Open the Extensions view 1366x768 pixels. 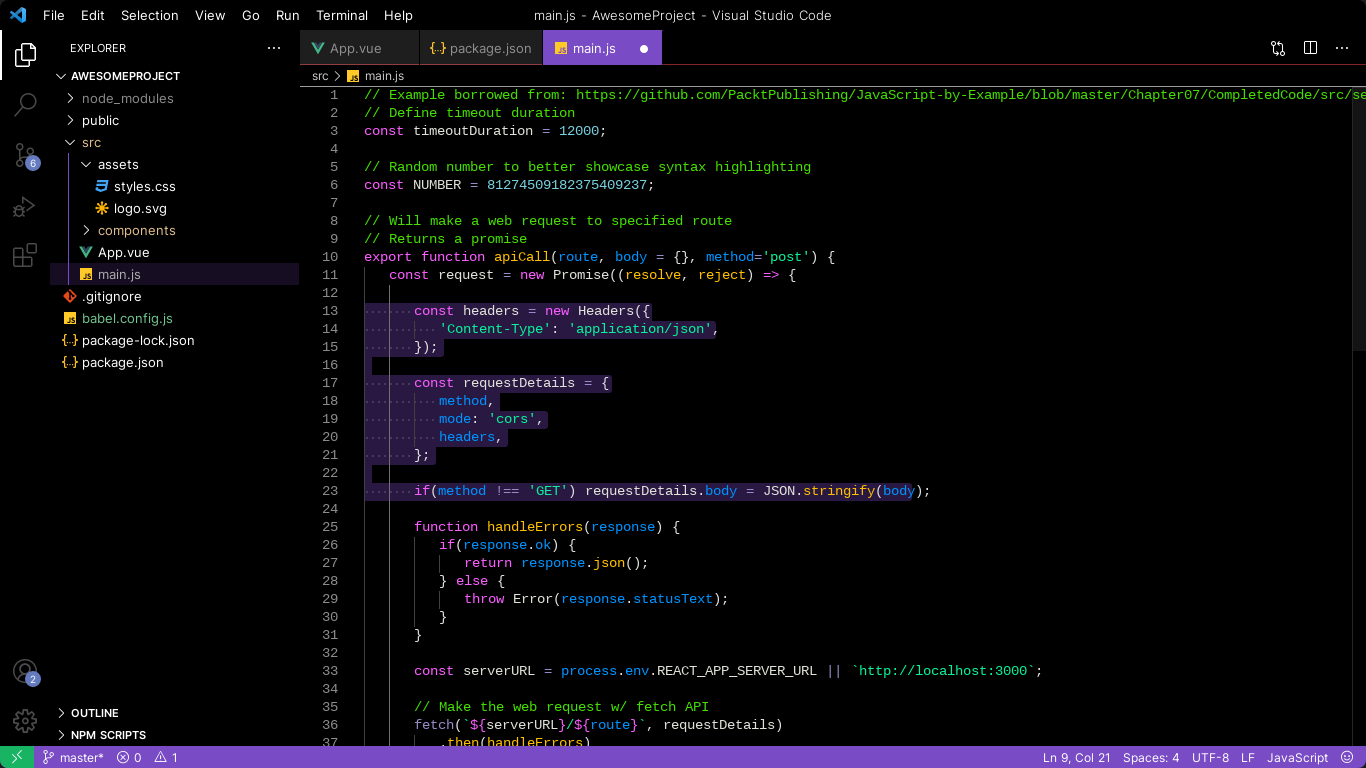click(24, 256)
